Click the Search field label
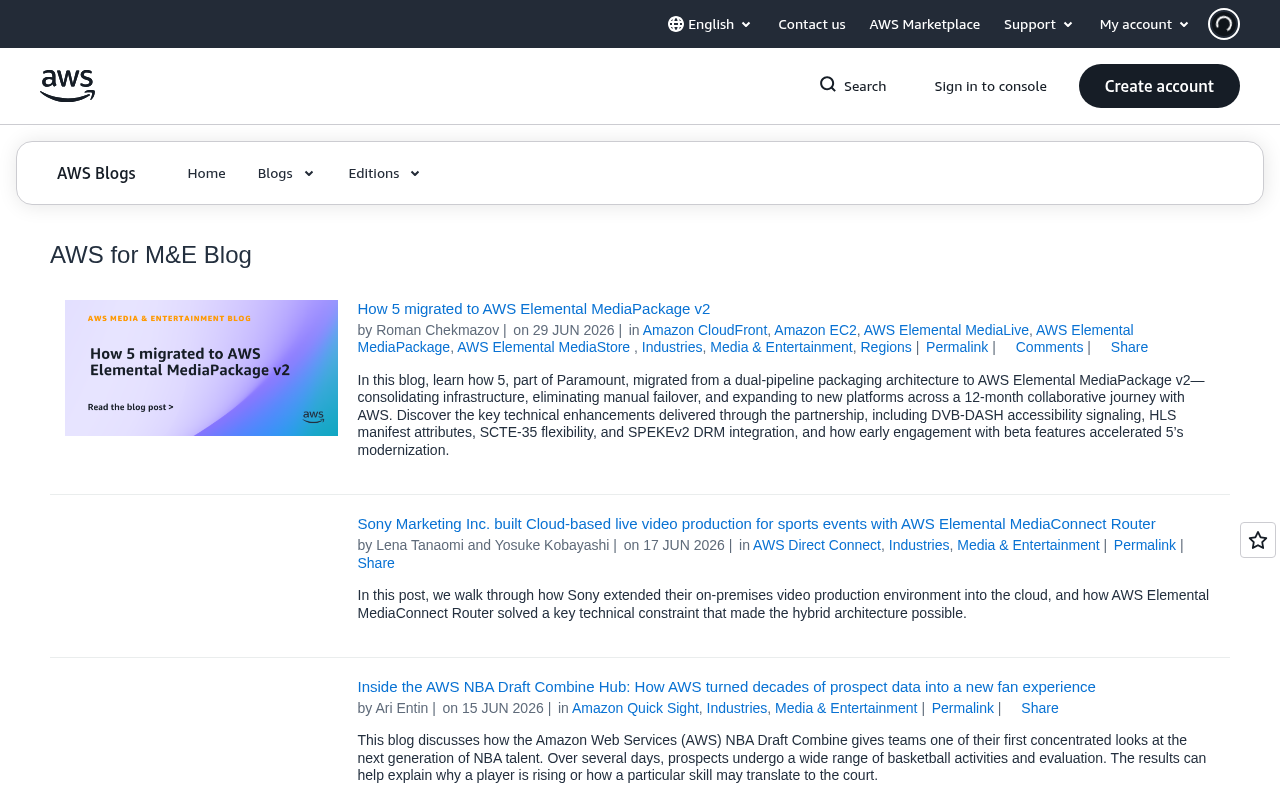The image size is (1280, 800). 865,86
